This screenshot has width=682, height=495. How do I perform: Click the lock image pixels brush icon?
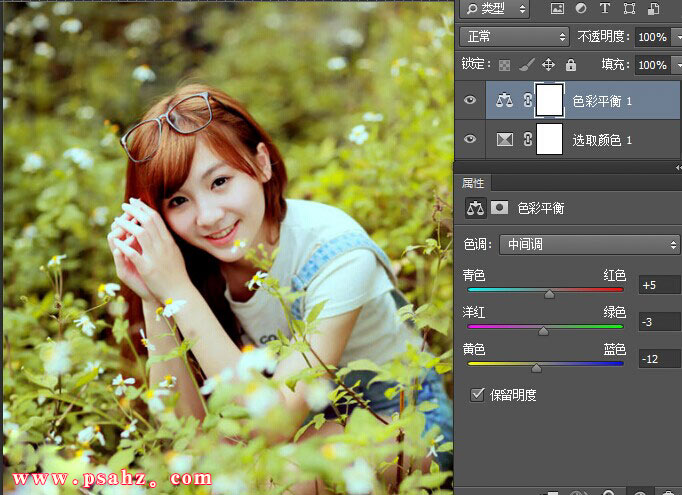coord(528,64)
